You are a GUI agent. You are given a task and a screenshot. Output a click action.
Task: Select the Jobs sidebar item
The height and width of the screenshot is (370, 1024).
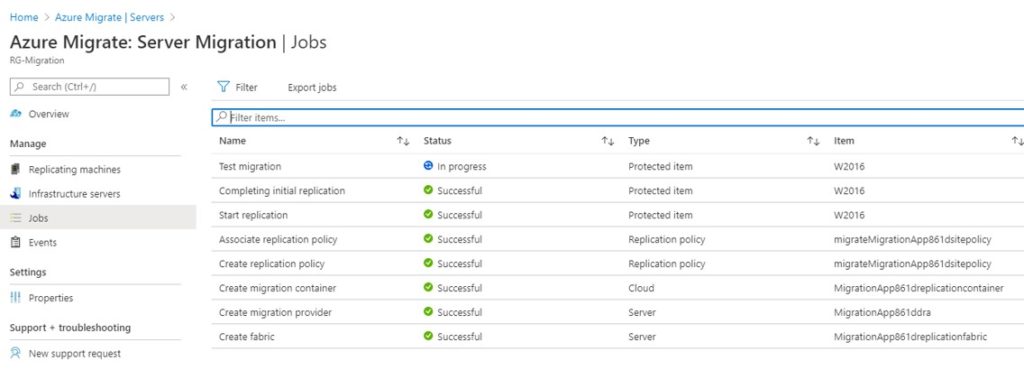[x=98, y=218]
